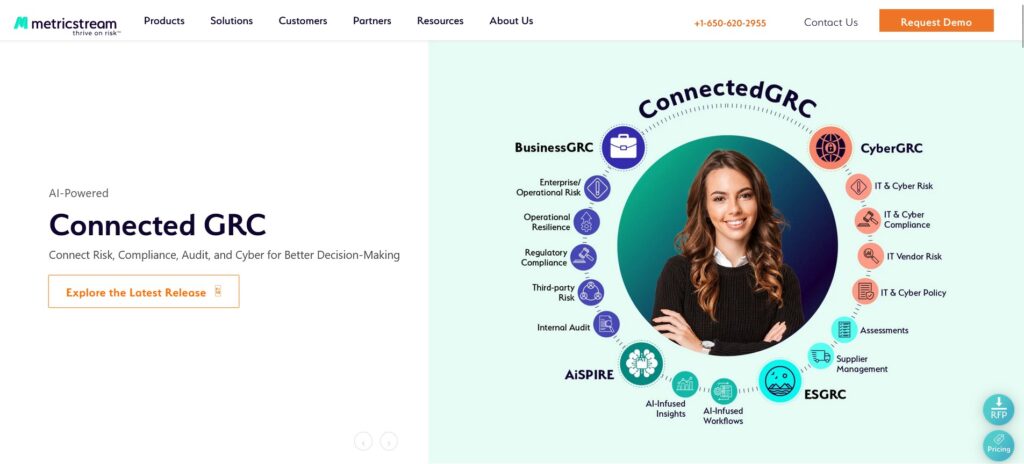Select the ESGRC landscape icon
Viewport: 1024px width, 464px height.
(x=780, y=380)
